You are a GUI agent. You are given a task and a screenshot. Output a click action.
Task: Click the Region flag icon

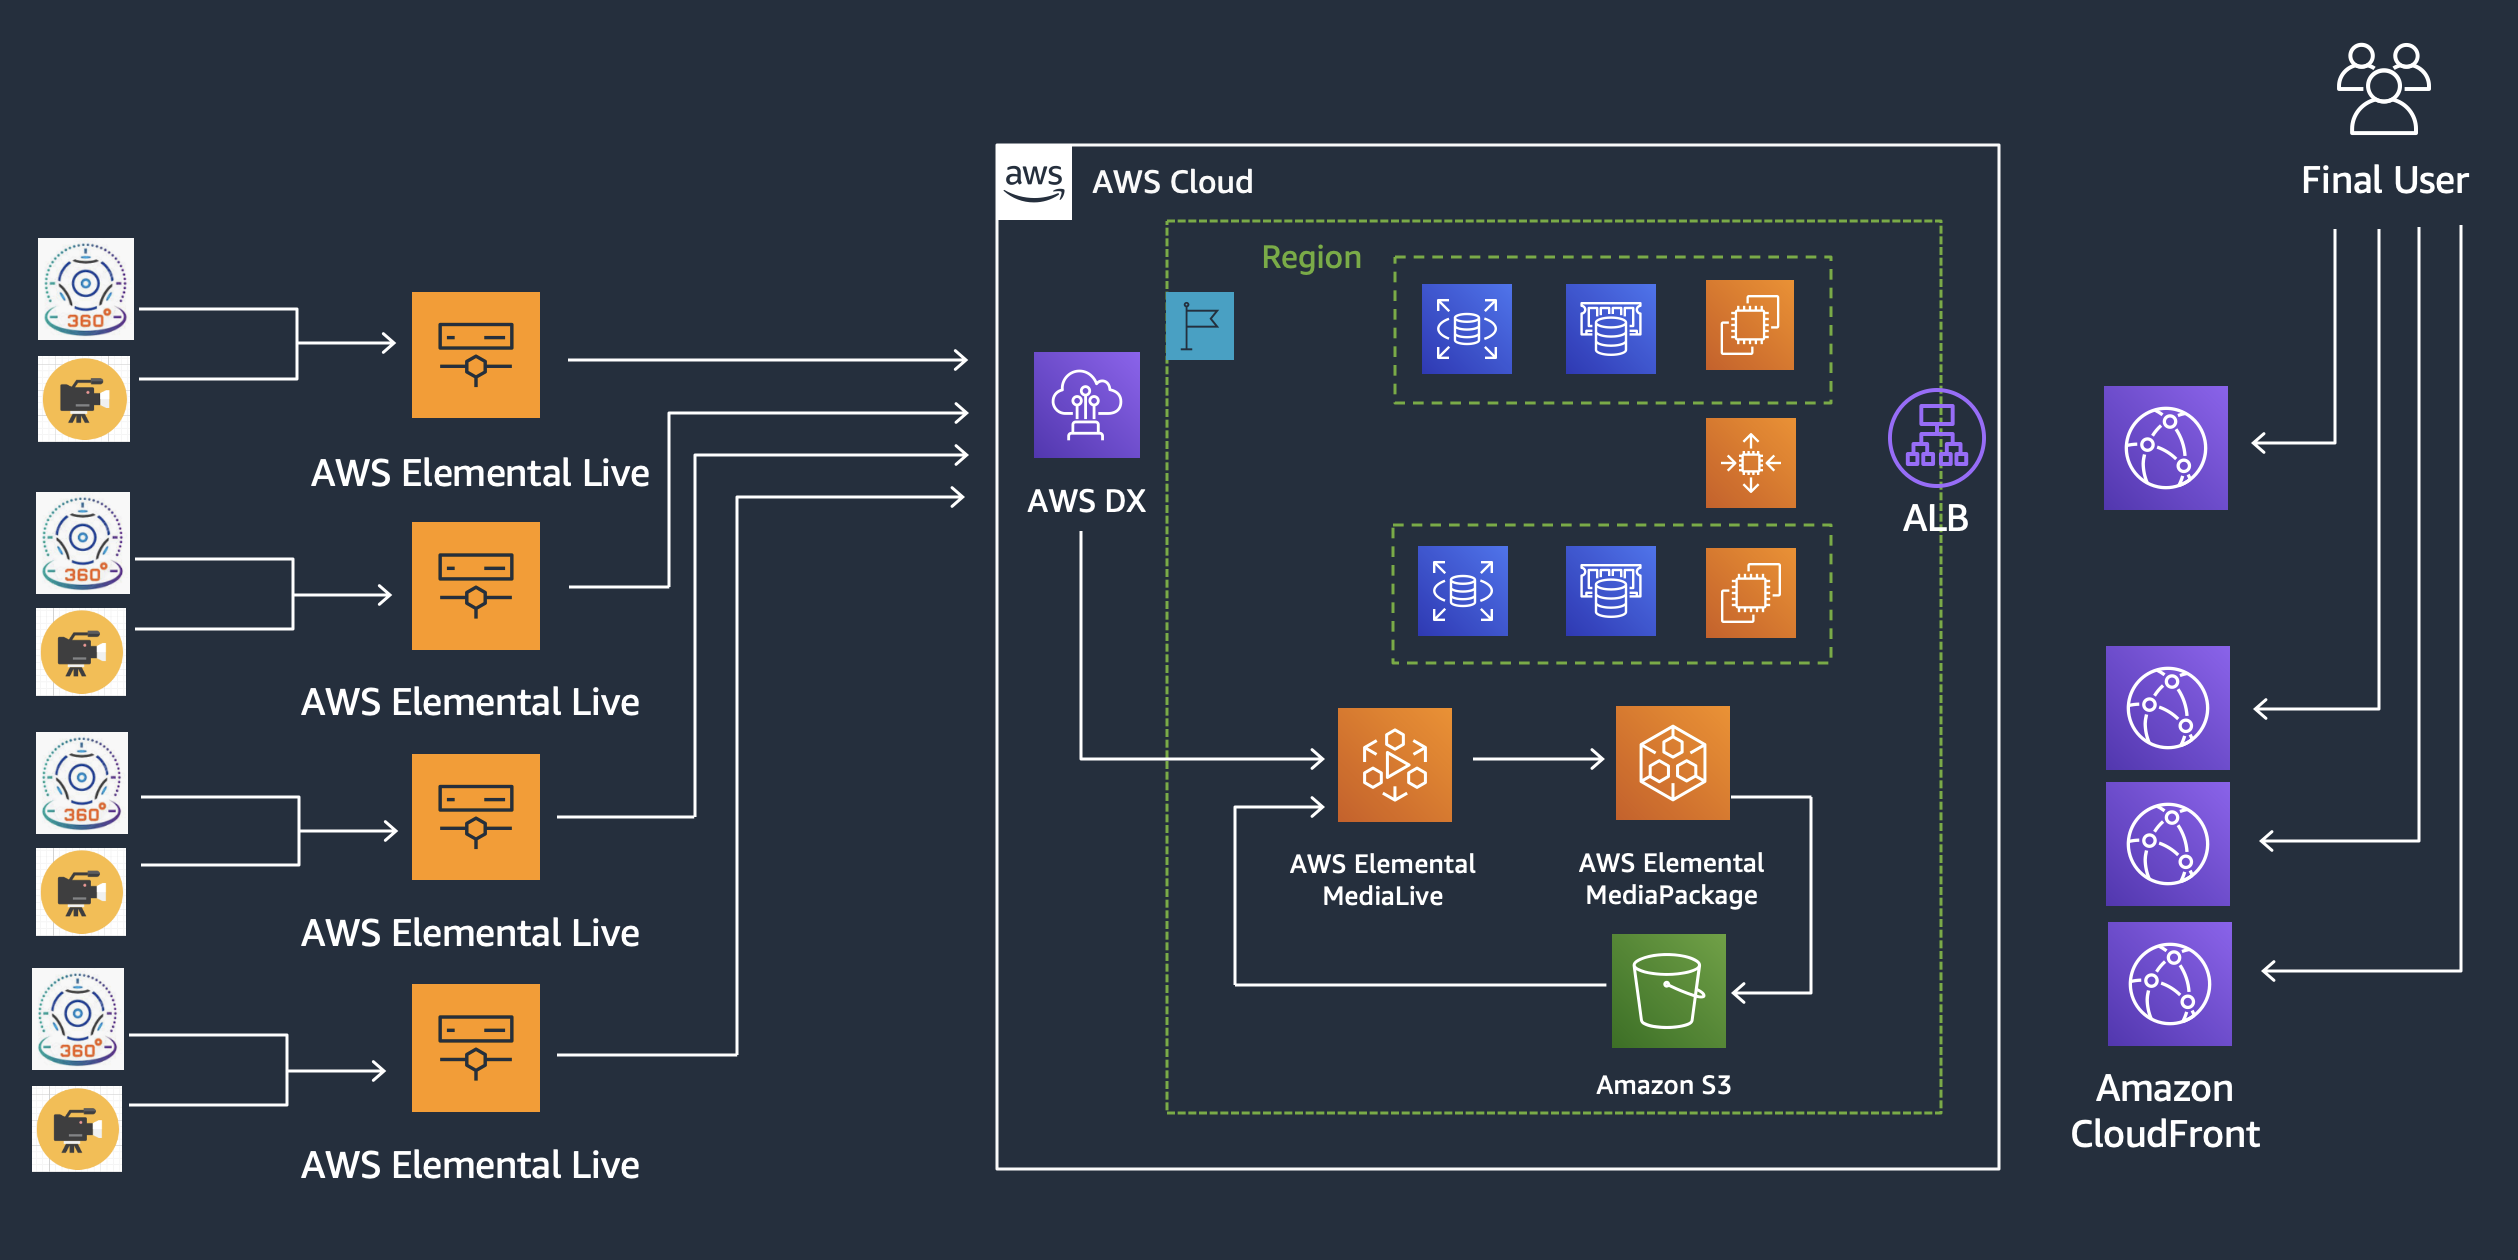pos(1199,326)
